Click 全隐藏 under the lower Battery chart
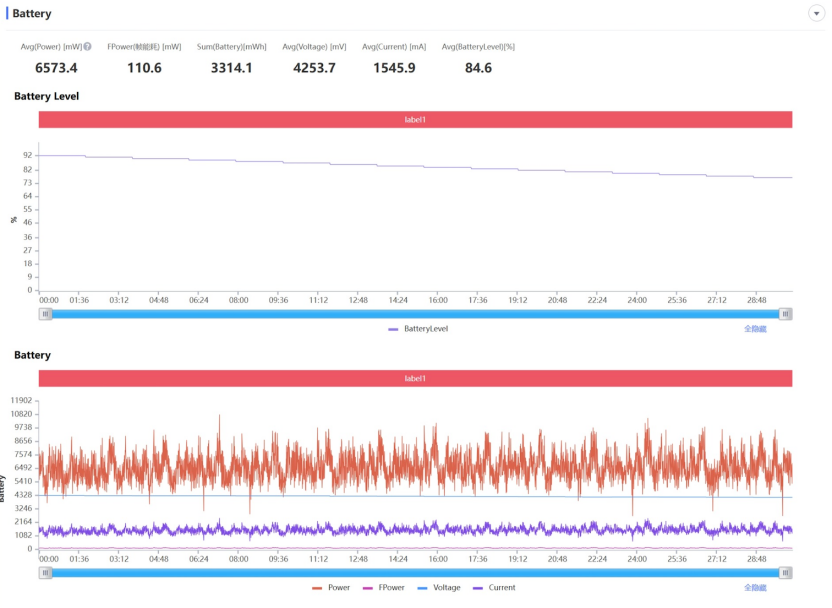The image size is (832, 608). point(755,588)
